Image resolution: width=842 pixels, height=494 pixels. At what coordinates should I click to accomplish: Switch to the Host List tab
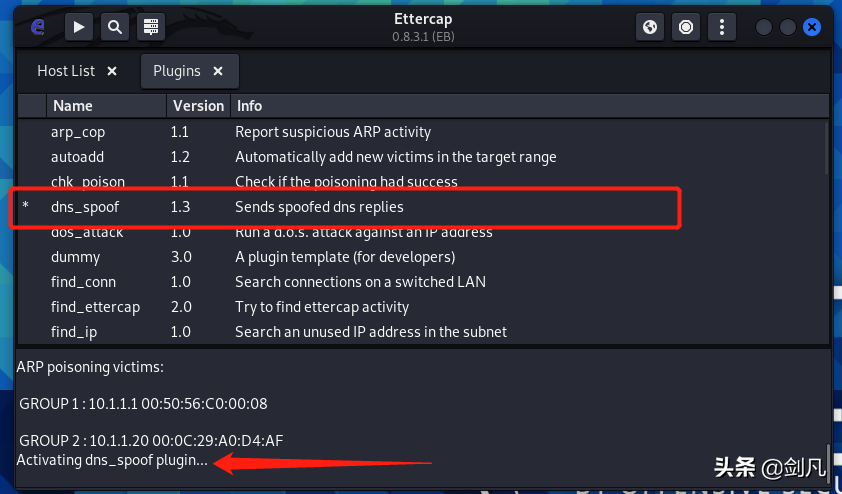click(66, 71)
